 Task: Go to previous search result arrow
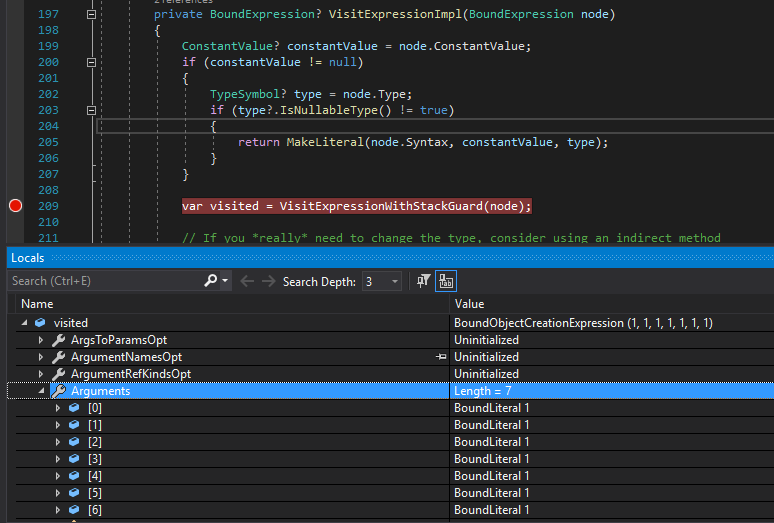tap(247, 281)
